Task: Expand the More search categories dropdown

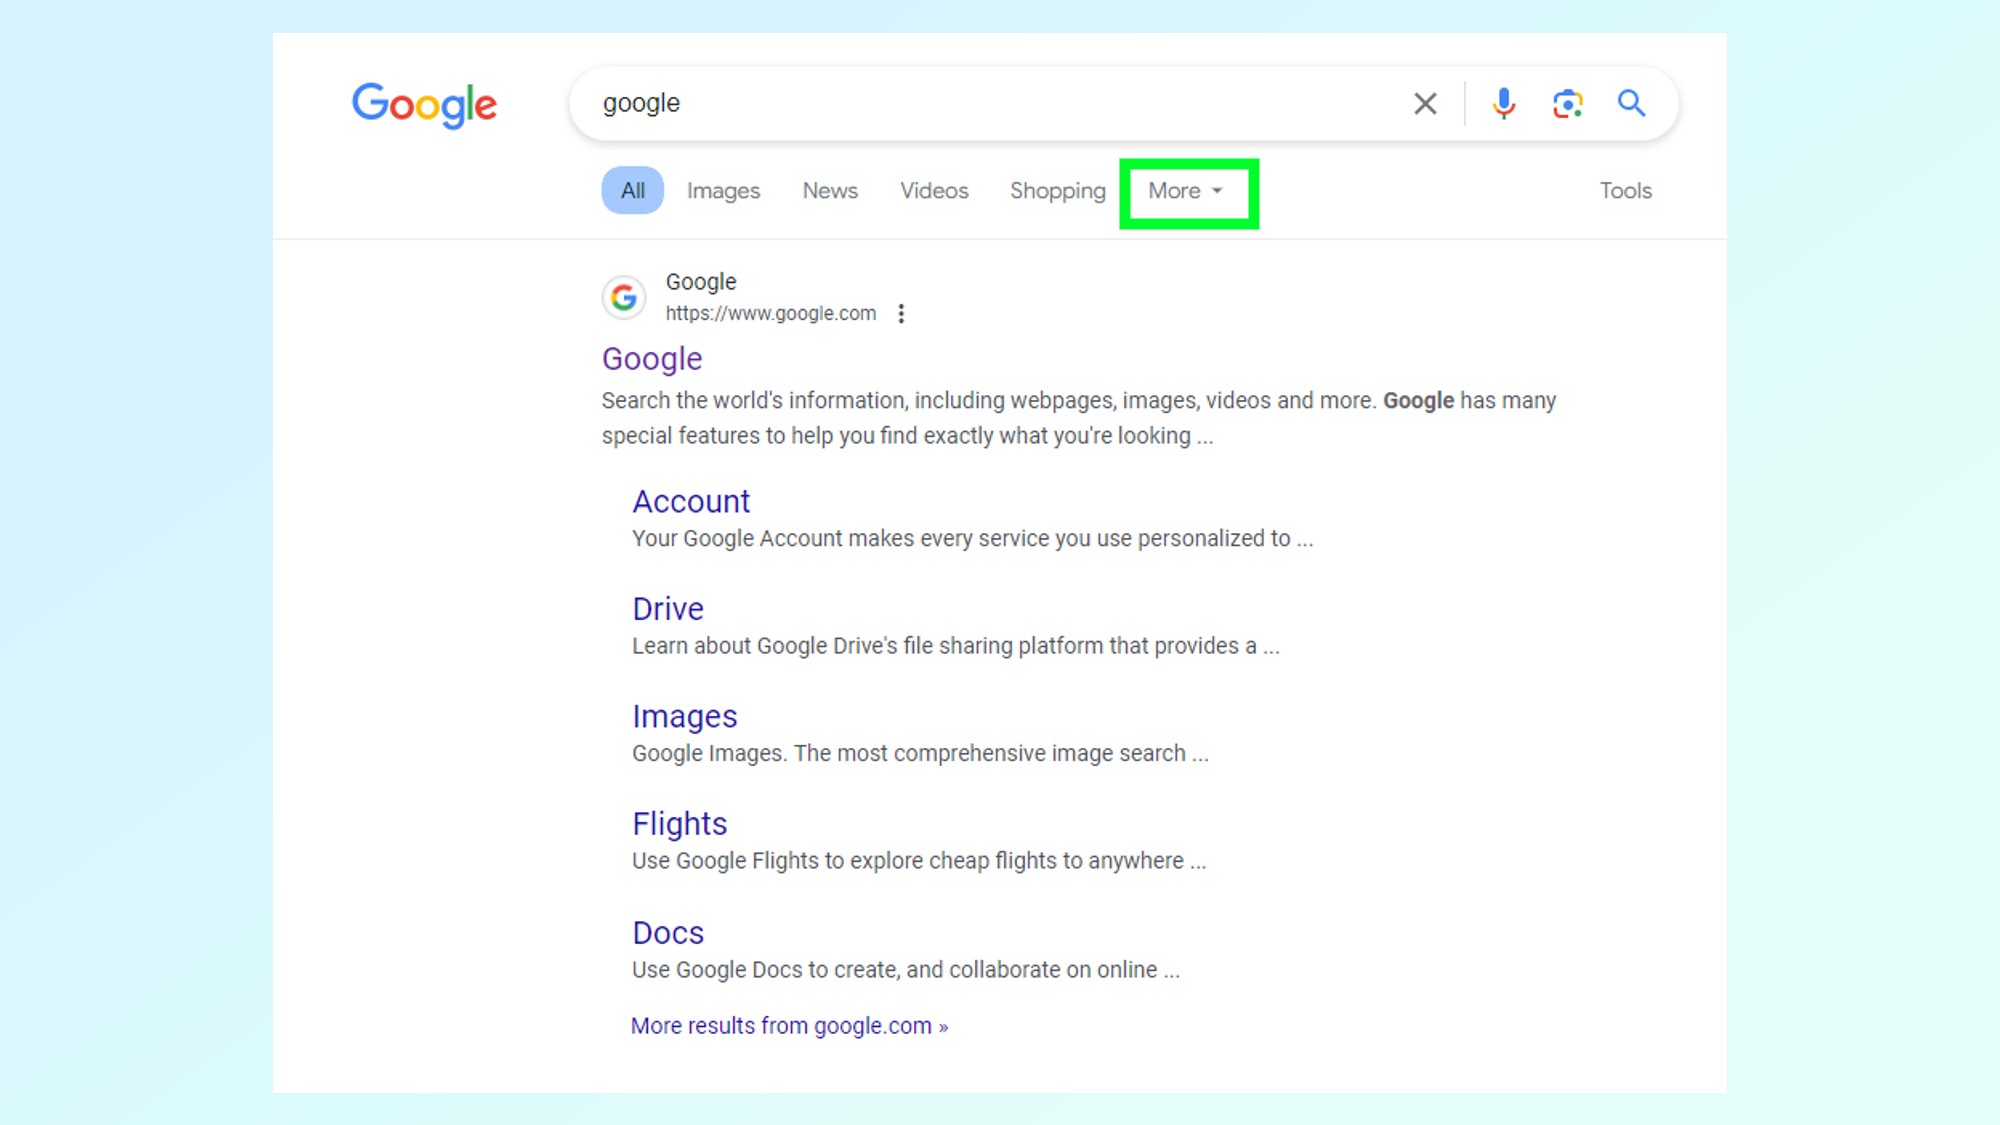Action: [1176, 190]
